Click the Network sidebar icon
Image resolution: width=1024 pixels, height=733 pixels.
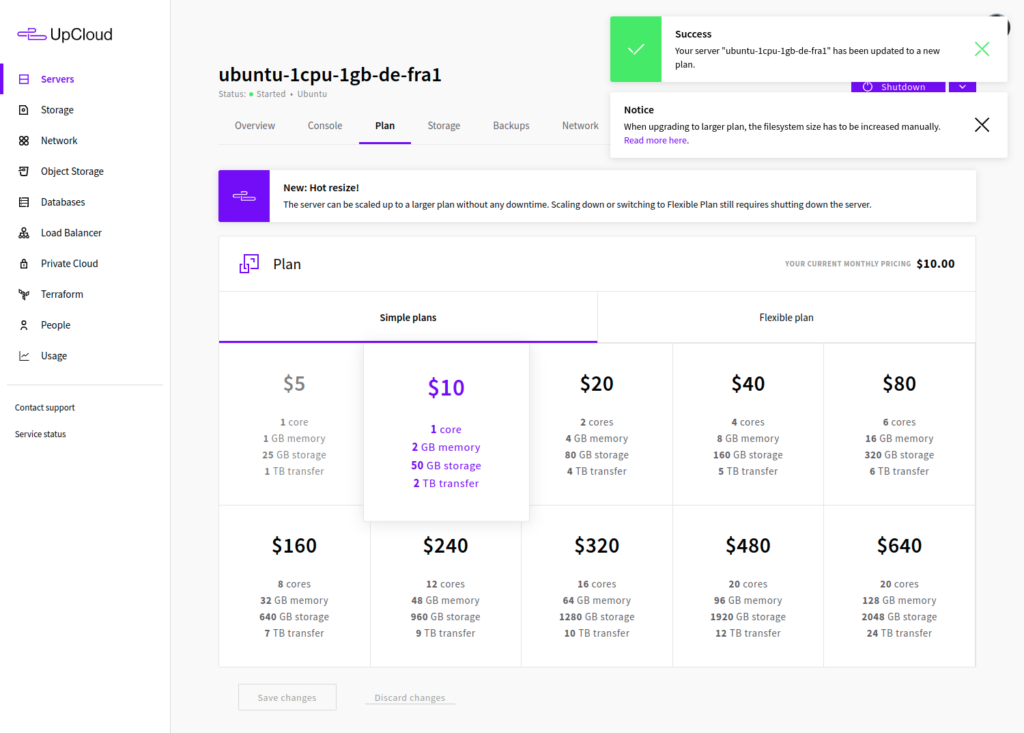click(x=24, y=141)
